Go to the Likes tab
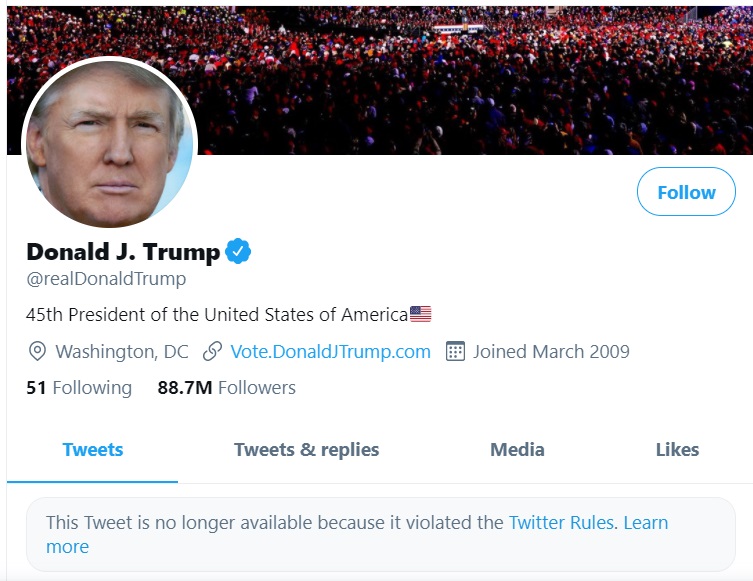This screenshot has height=581, width=753. click(677, 450)
